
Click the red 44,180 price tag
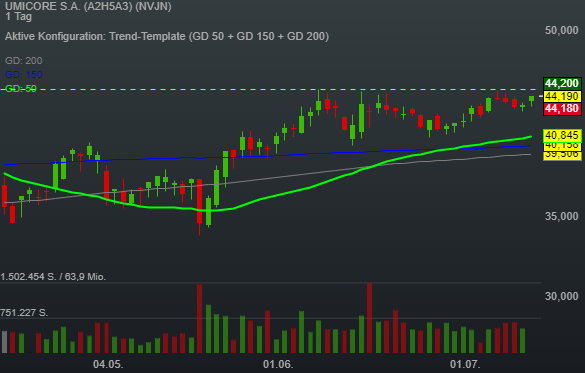pyautogui.click(x=561, y=109)
